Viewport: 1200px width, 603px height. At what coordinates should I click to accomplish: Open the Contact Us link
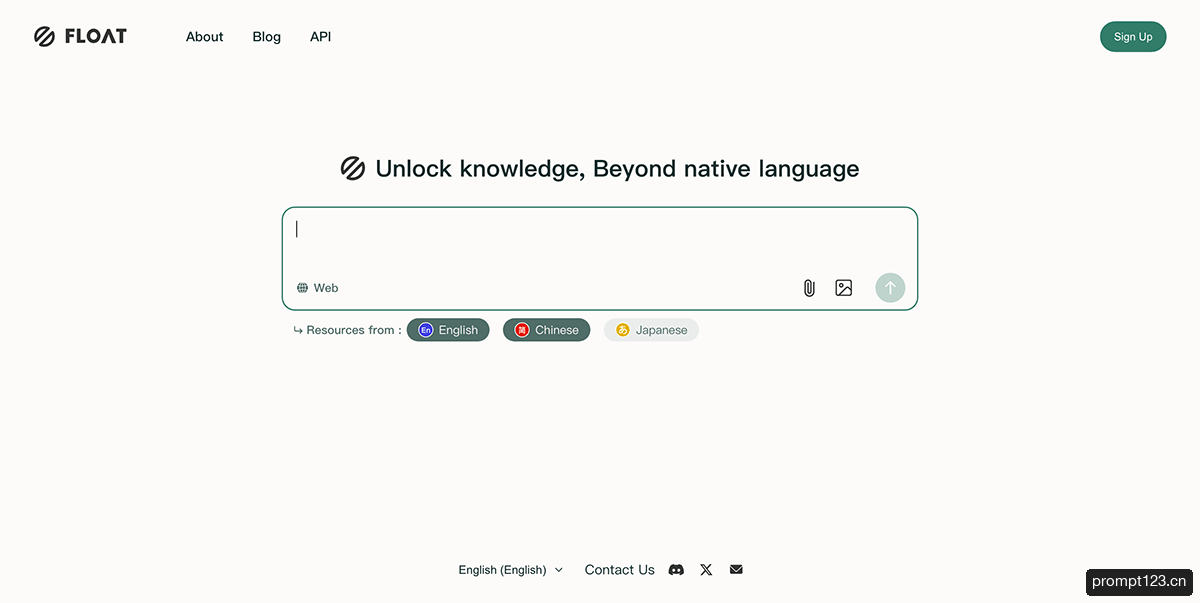620,570
